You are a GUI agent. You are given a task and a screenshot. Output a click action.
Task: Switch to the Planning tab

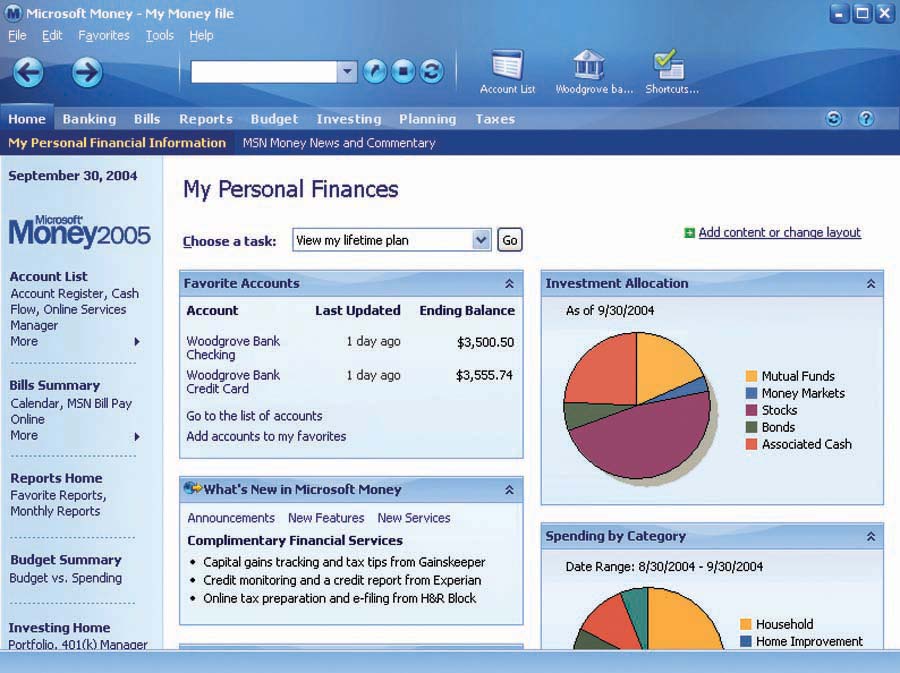pos(428,119)
